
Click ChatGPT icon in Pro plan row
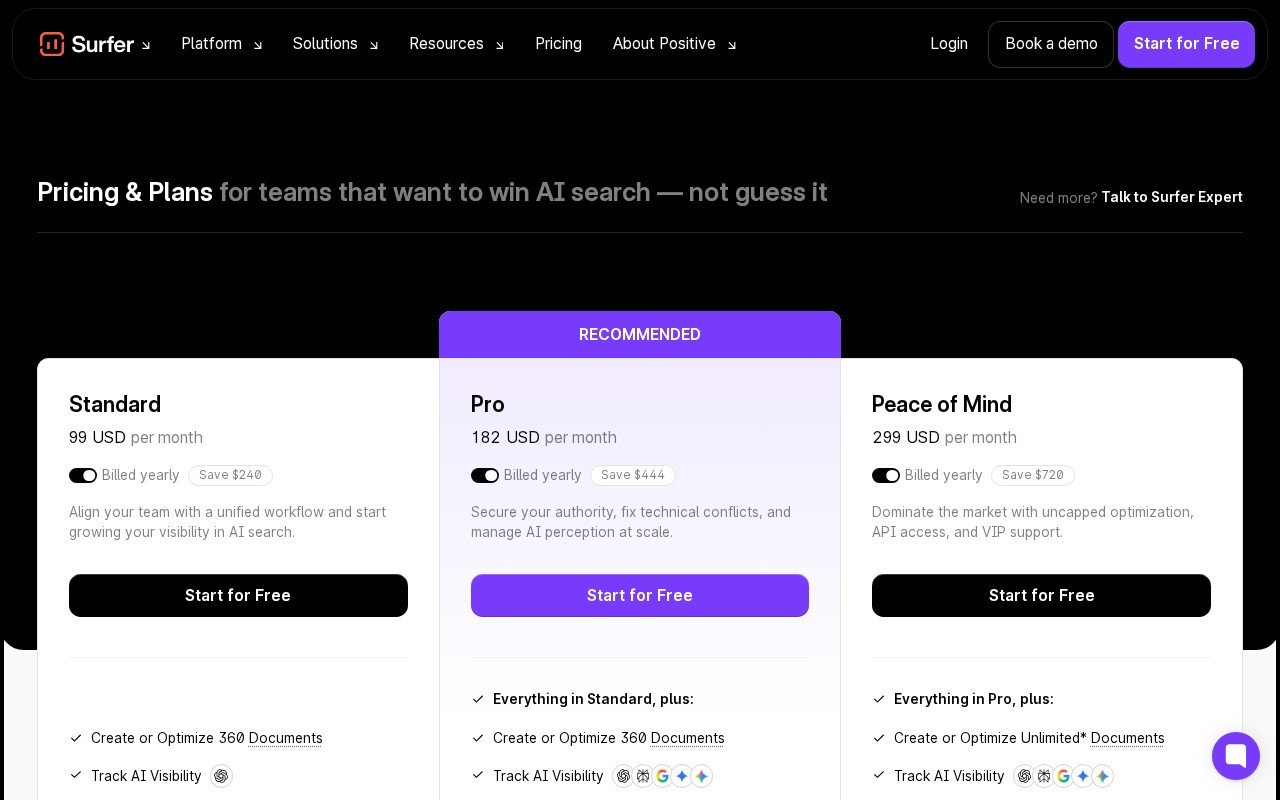(624, 776)
